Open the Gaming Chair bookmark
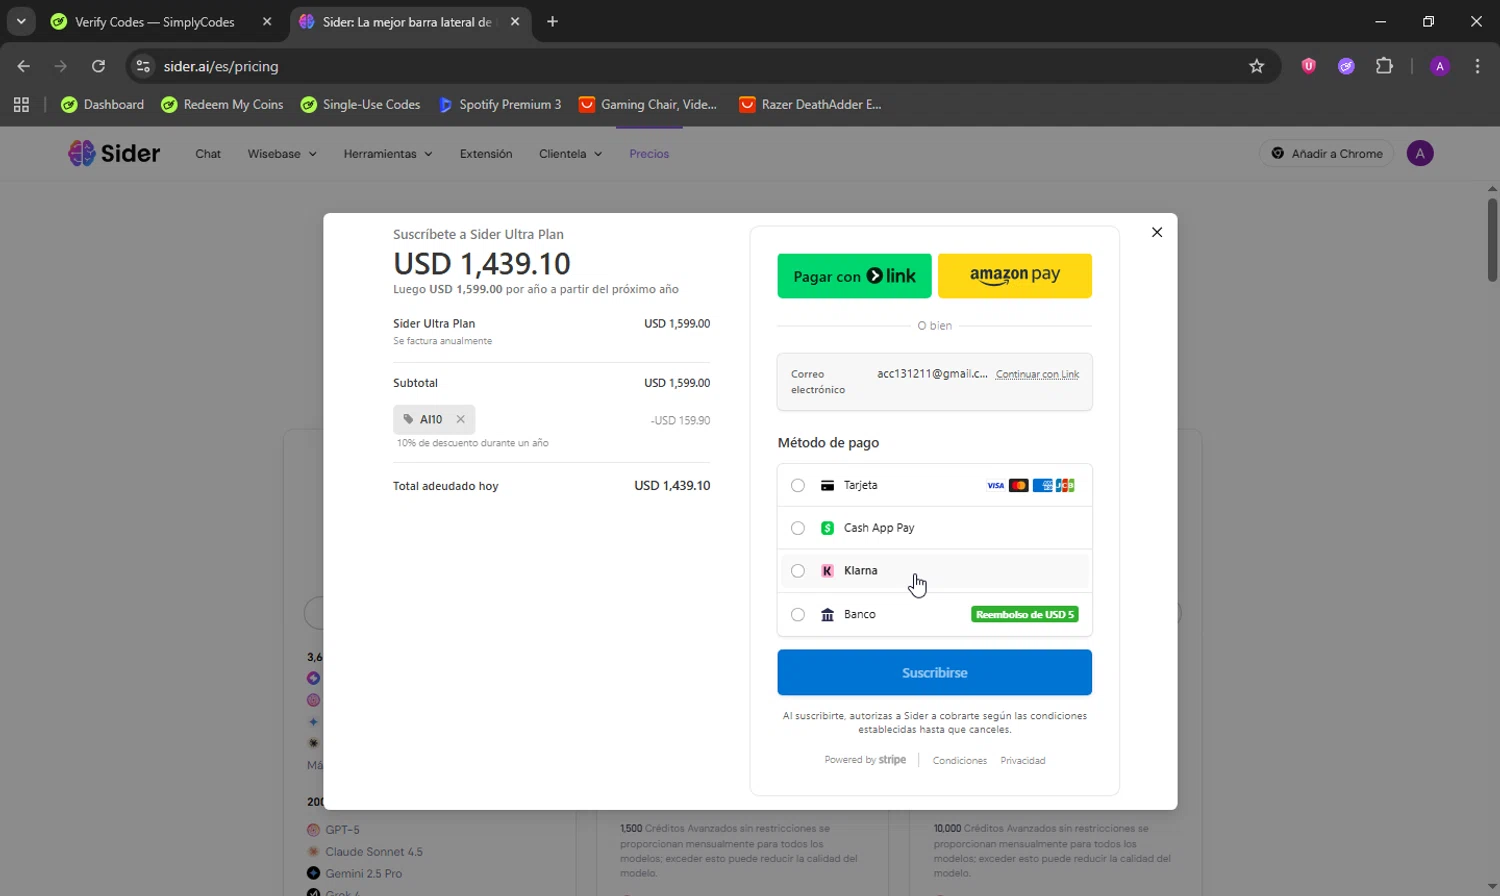The height and width of the screenshot is (896, 1500). tap(648, 105)
